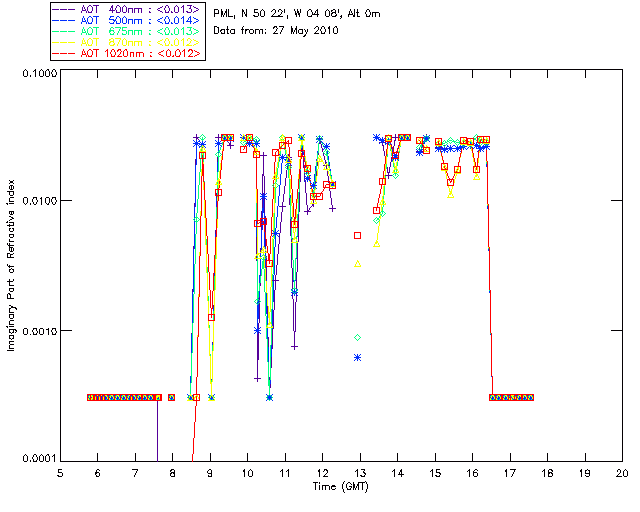The height and width of the screenshot is (512, 640).
Task: Select the isolated blue asterisk marker near 13h
Action: 358,358
